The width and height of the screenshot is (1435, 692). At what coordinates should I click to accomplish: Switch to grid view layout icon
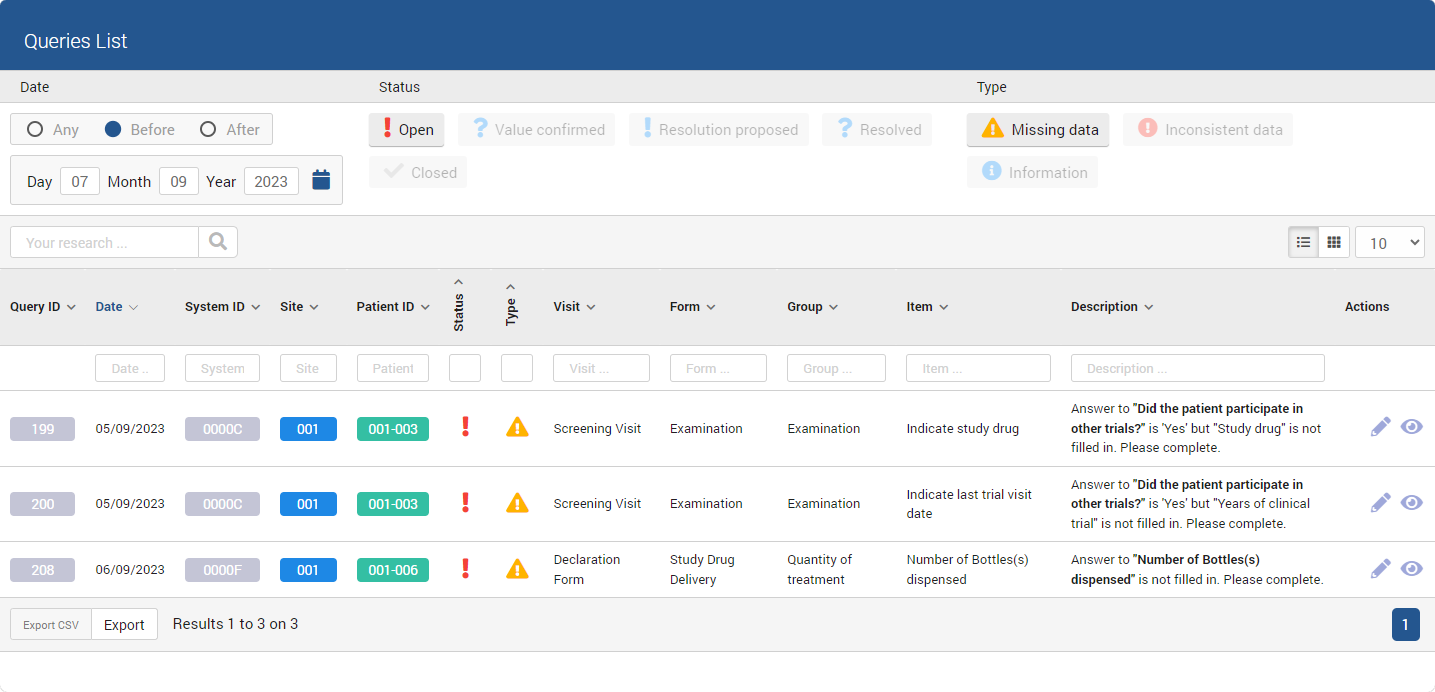(1334, 242)
